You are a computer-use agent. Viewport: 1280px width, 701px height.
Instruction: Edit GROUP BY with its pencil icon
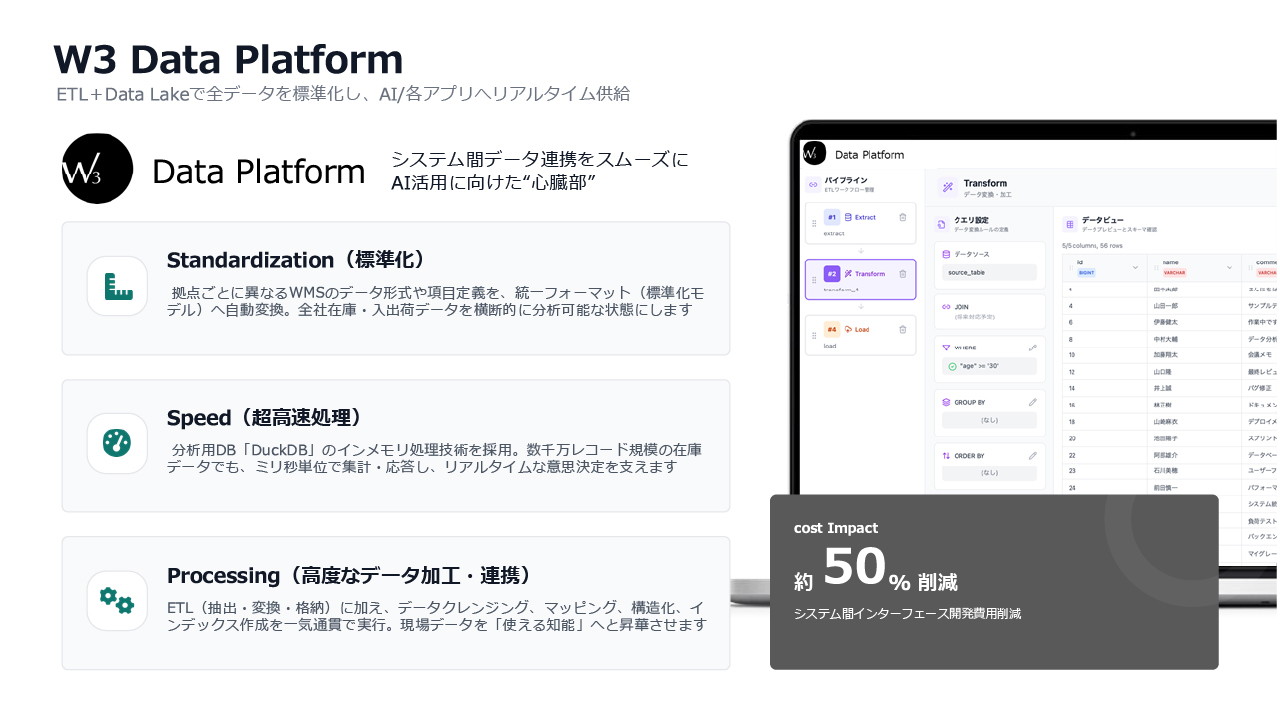(x=1032, y=402)
